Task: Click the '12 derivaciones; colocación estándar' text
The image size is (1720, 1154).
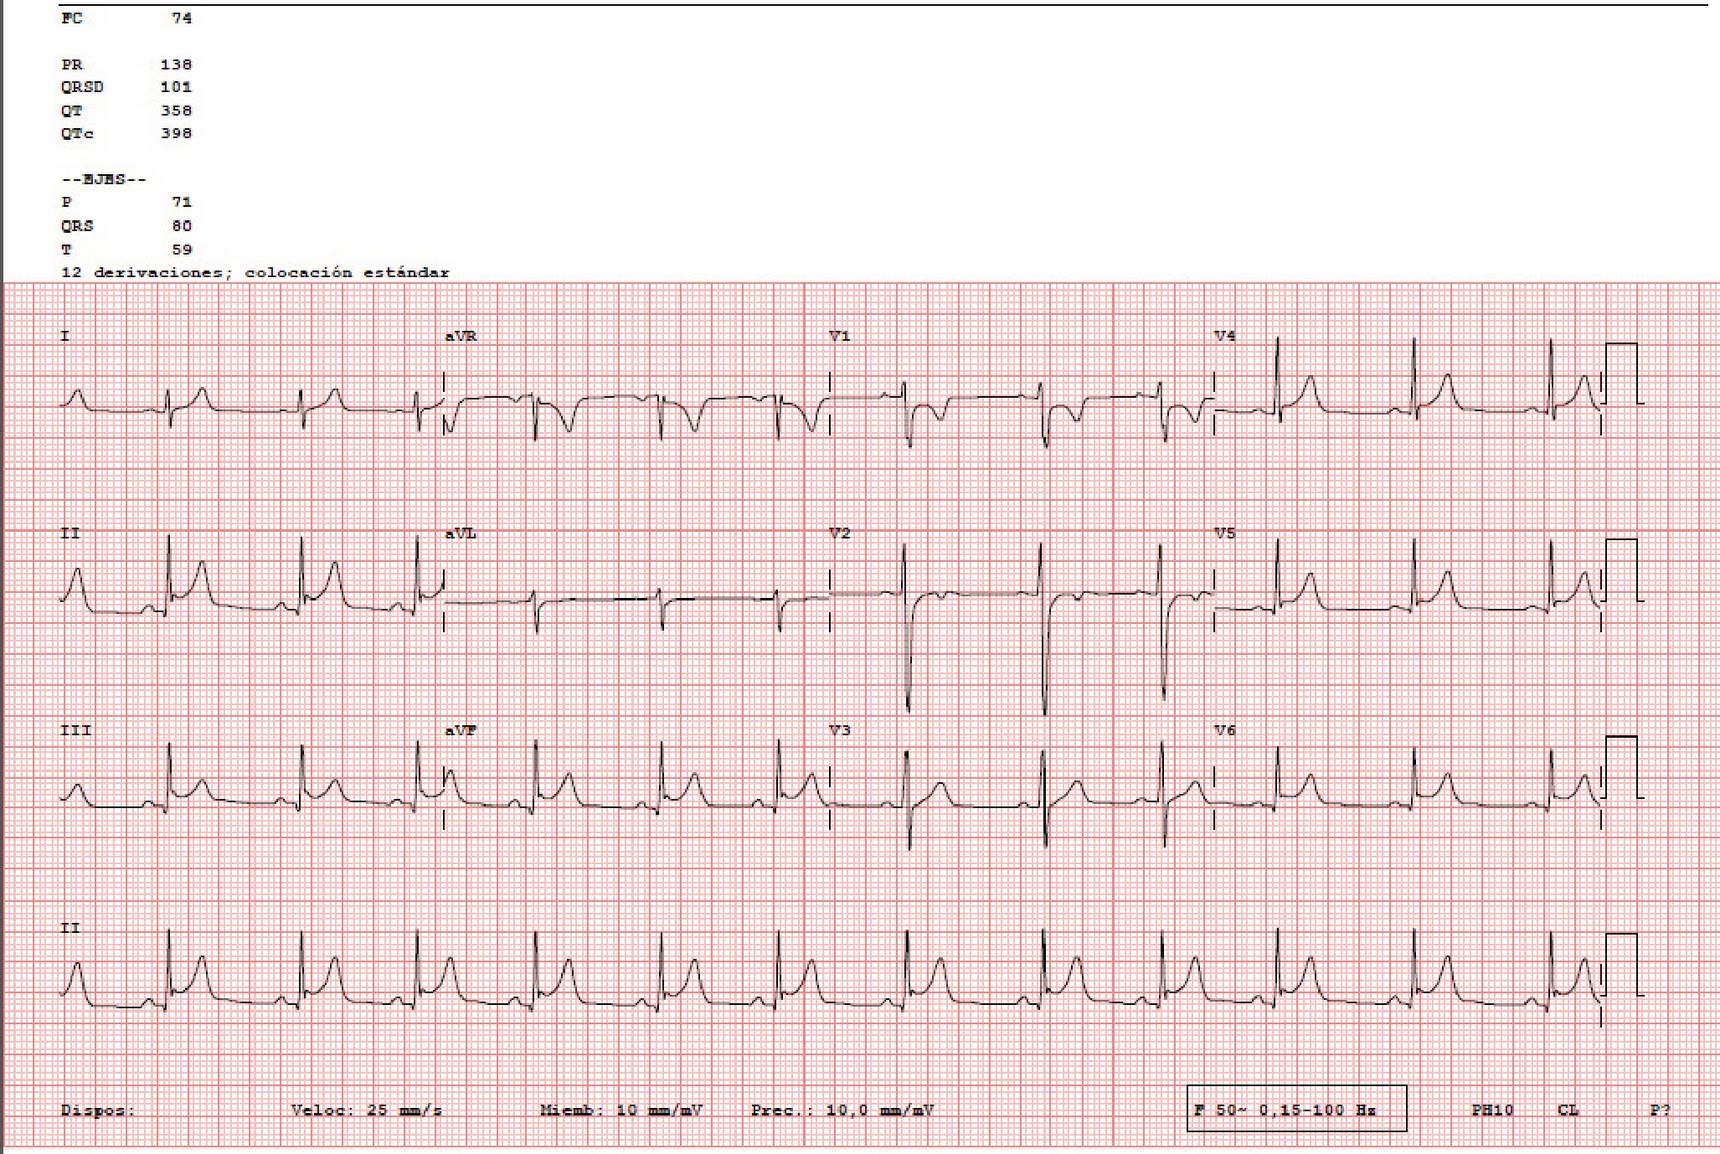Action: (255, 272)
